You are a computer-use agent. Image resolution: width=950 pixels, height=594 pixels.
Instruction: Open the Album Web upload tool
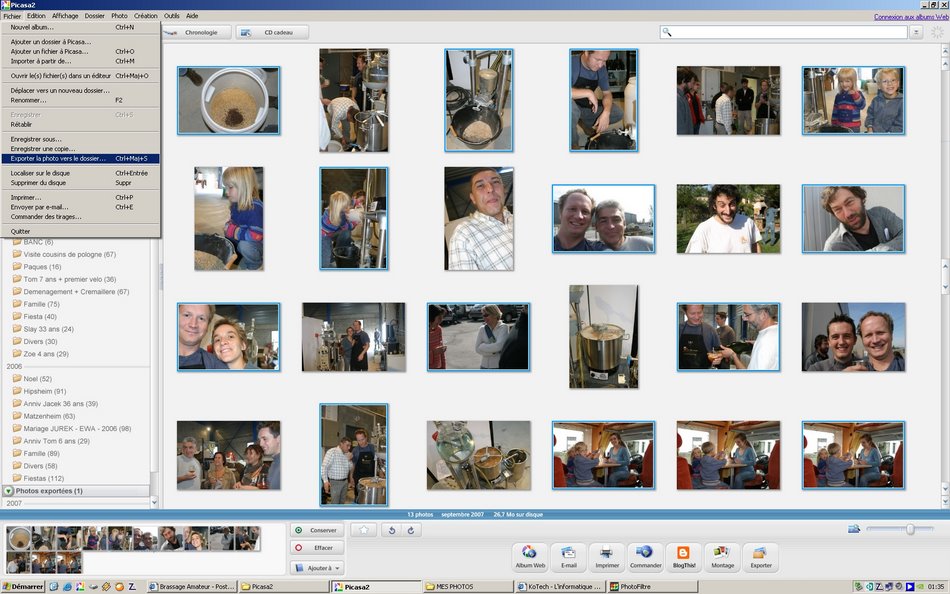click(530, 556)
